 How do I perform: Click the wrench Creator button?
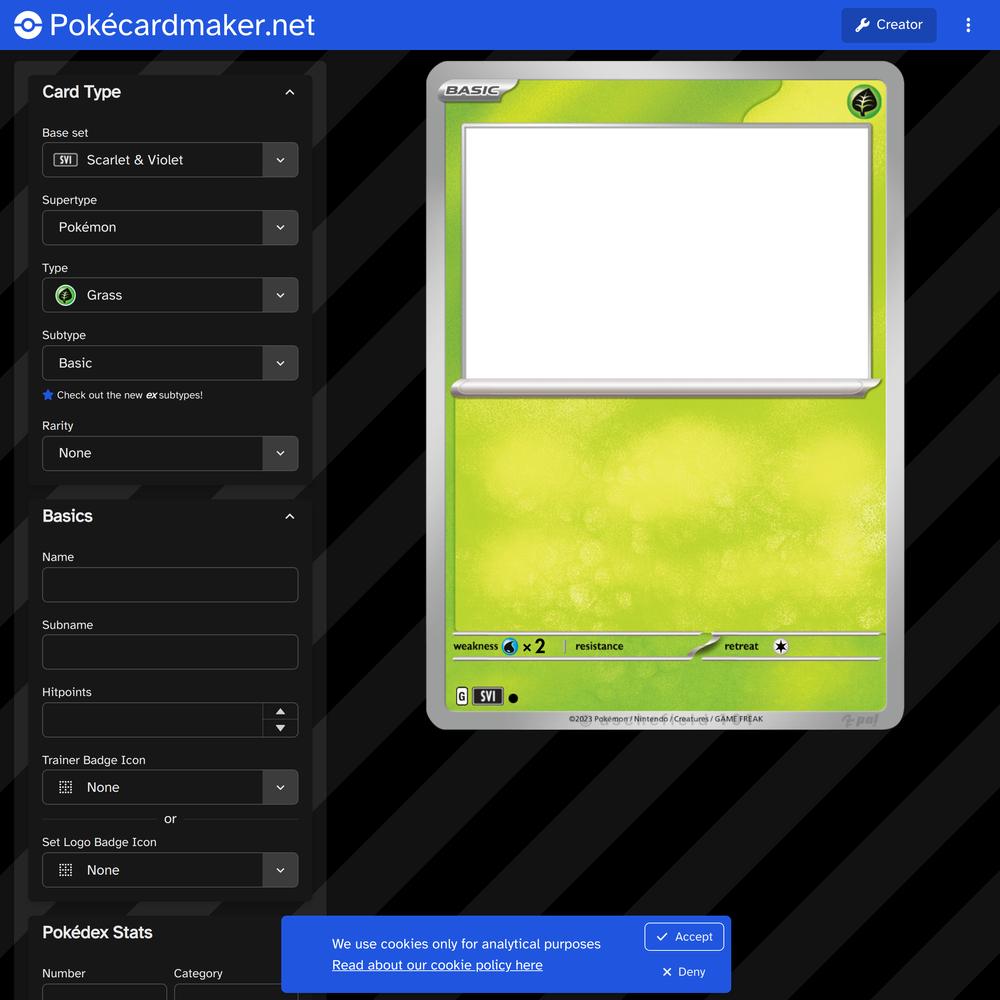[x=888, y=25]
